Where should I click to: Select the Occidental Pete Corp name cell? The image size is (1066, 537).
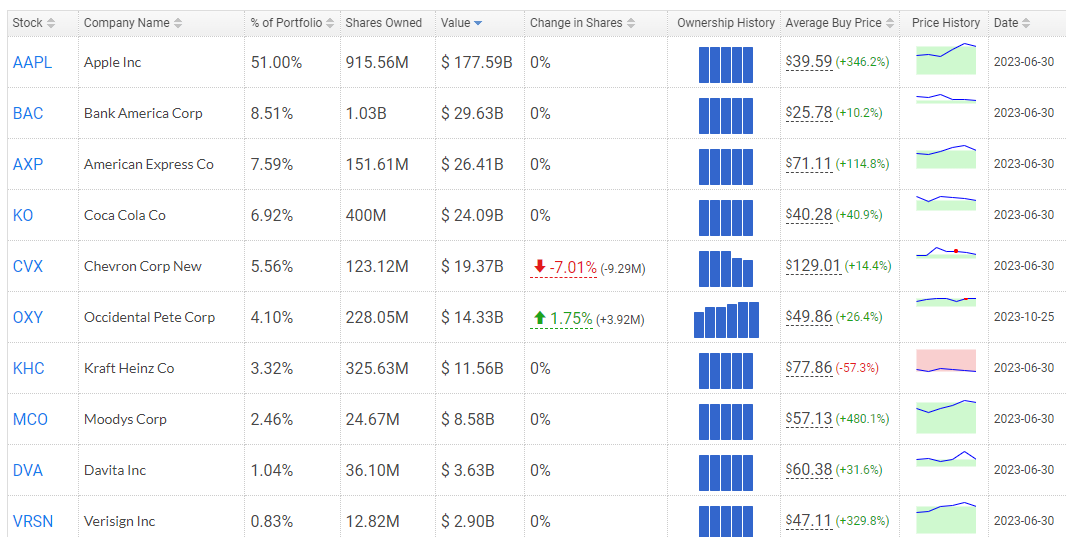point(162,317)
